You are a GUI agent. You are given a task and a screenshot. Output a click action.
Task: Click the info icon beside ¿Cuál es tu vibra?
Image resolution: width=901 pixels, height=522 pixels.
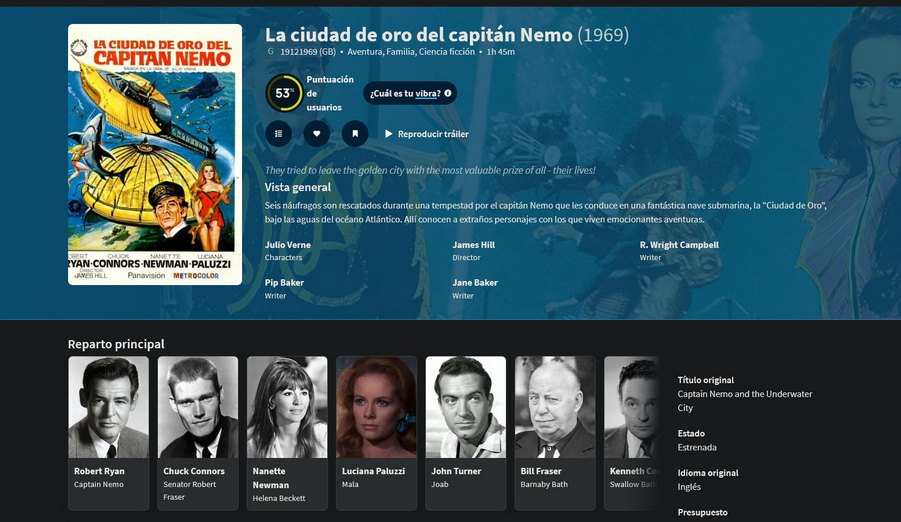pyautogui.click(x=448, y=93)
